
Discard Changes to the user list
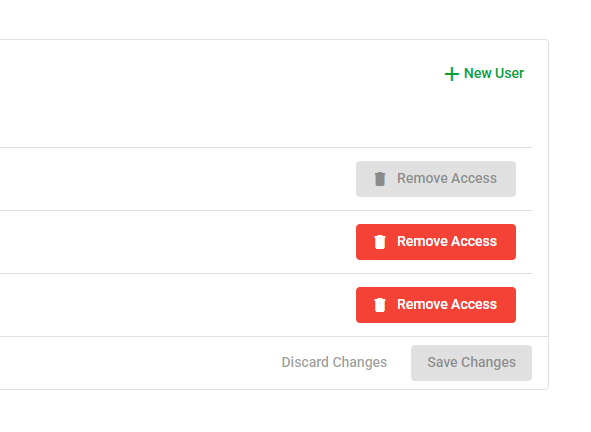tap(334, 362)
